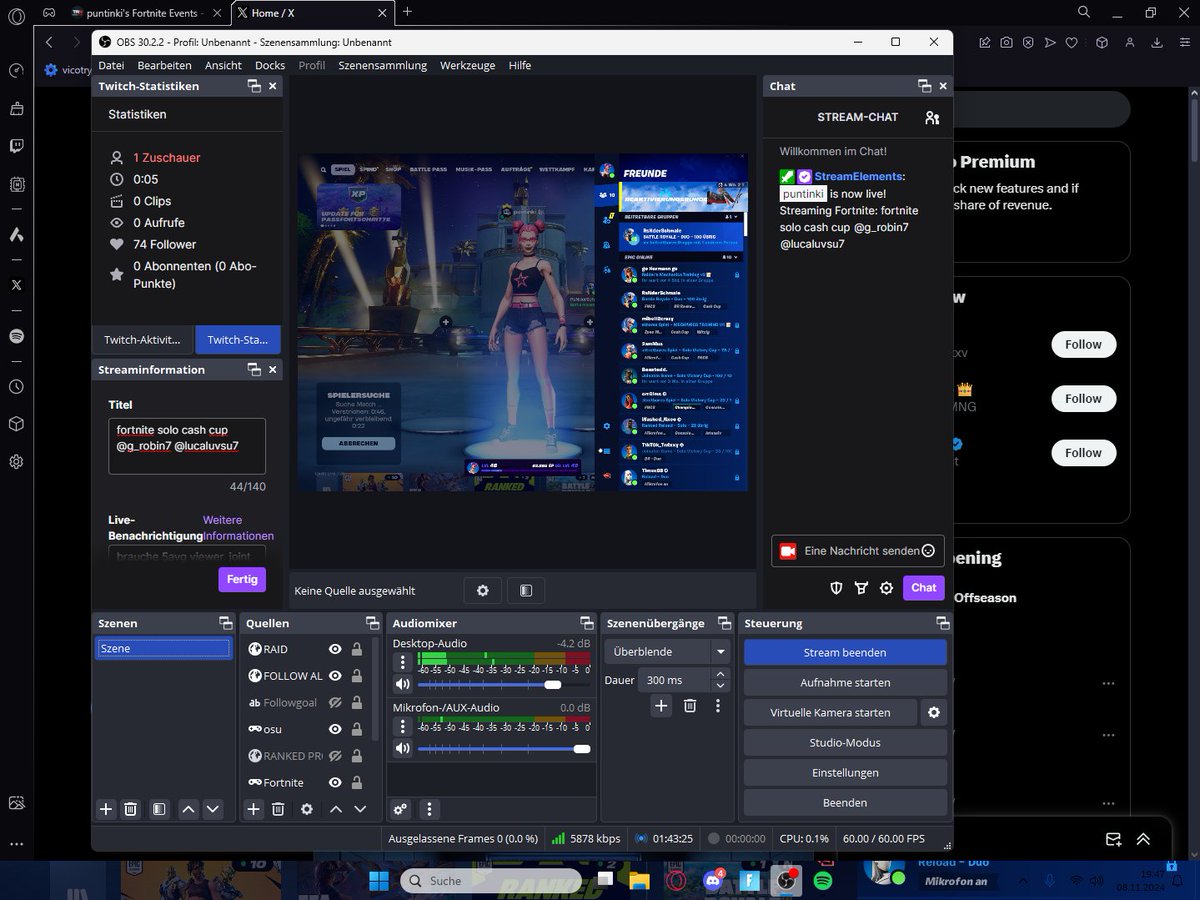Open source properties gear in preview bar

point(482,590)
